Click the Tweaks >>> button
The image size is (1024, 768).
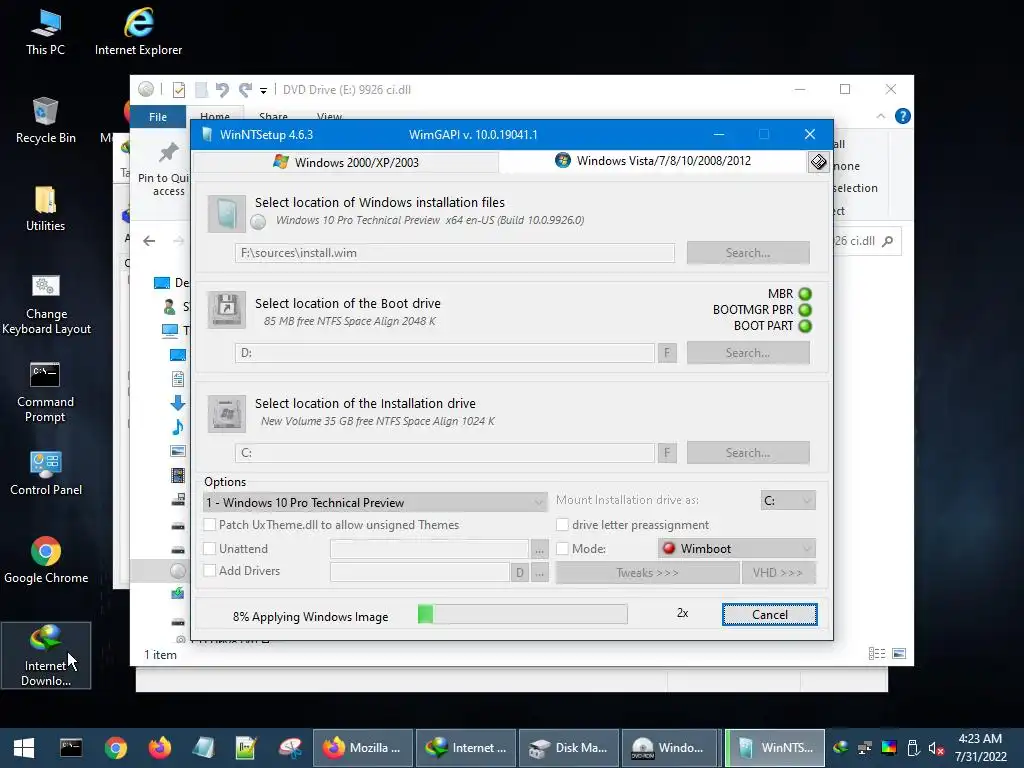[x=647, y=573]
